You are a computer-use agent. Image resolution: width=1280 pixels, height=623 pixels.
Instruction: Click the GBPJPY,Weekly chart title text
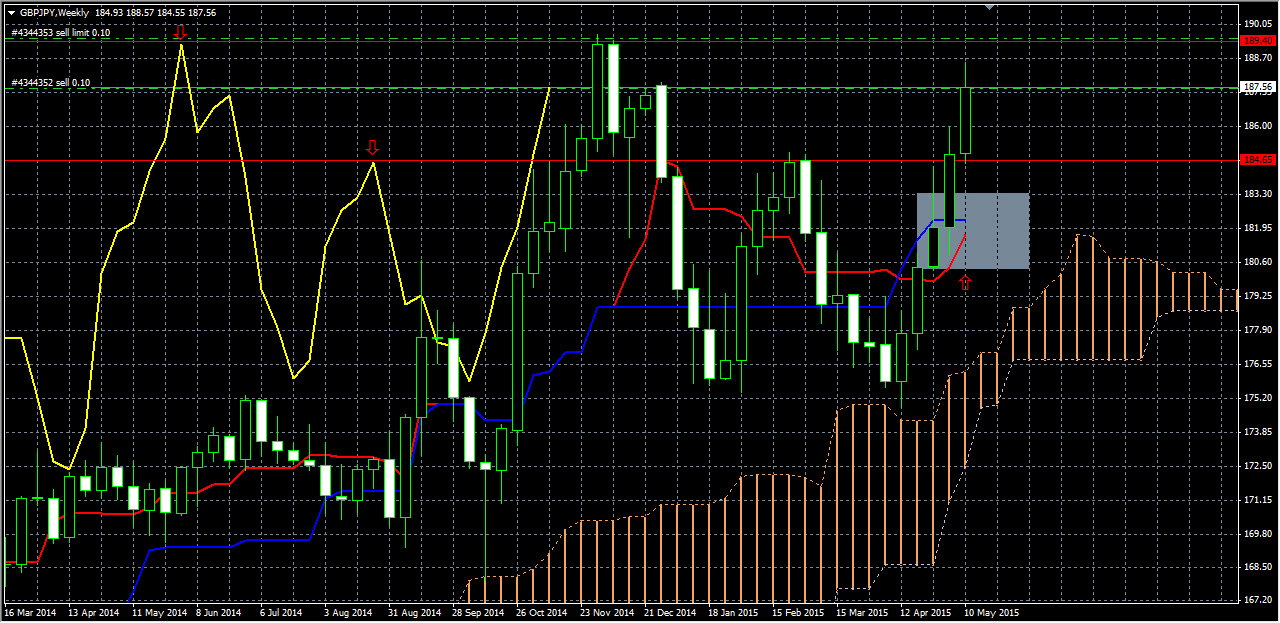click(x=54, y=13)
